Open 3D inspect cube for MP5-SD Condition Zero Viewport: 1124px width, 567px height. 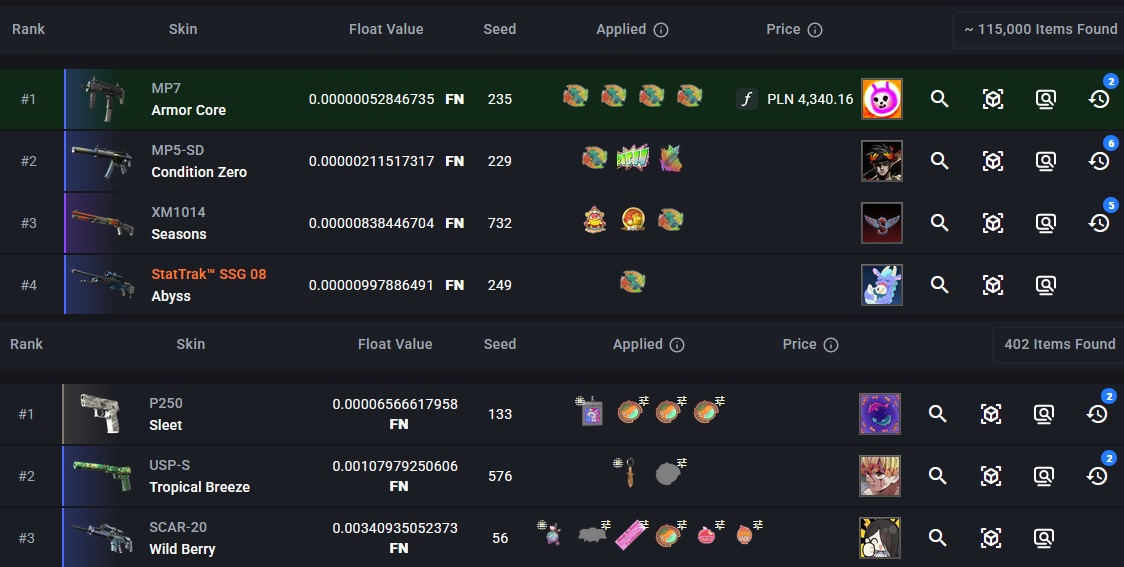992,161
